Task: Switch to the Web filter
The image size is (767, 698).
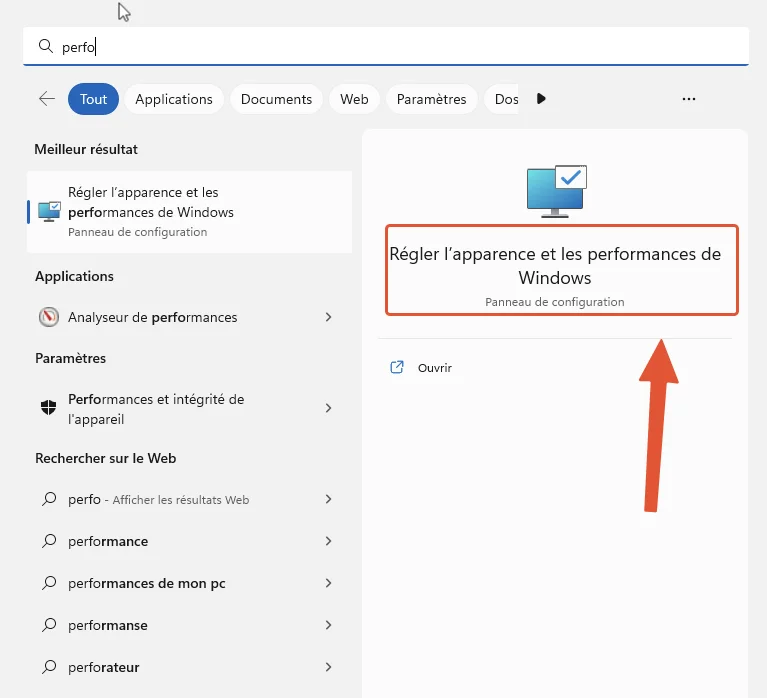Action: pyautogui.click(x=354, y=99)
